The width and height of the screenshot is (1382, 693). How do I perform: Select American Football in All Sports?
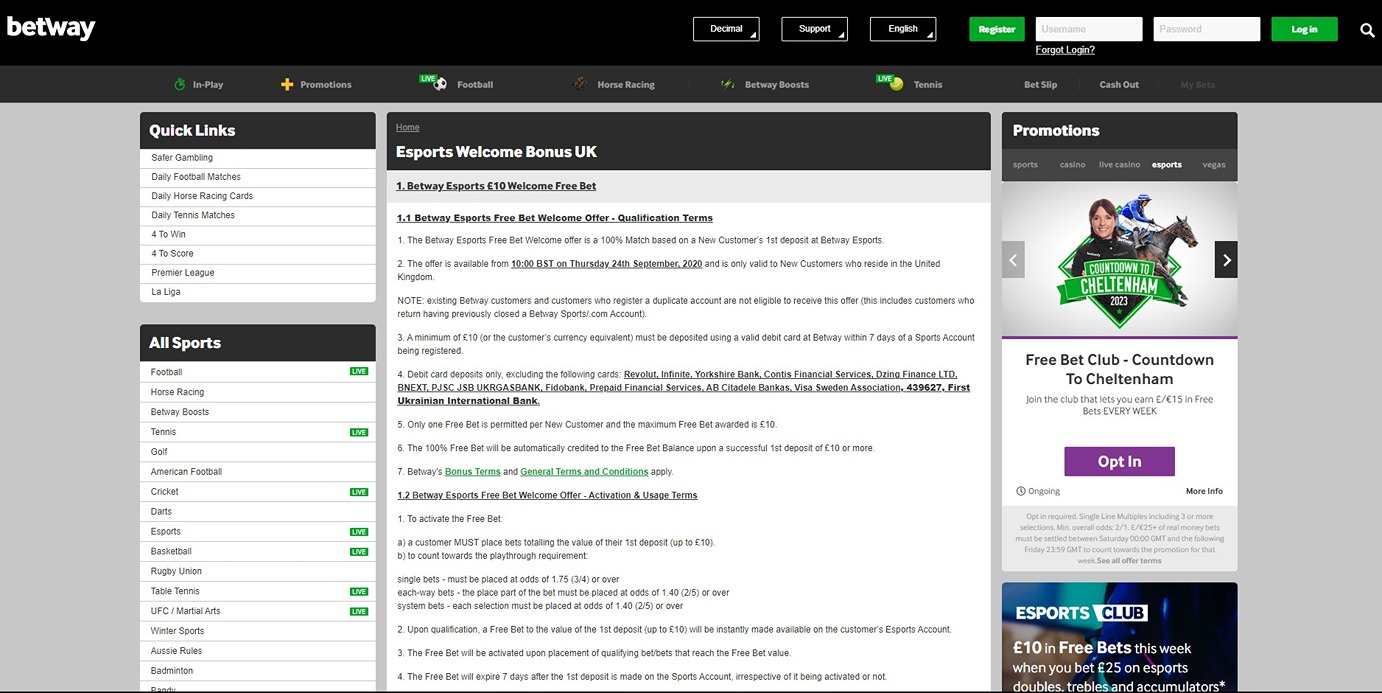(x=258, y=472)
